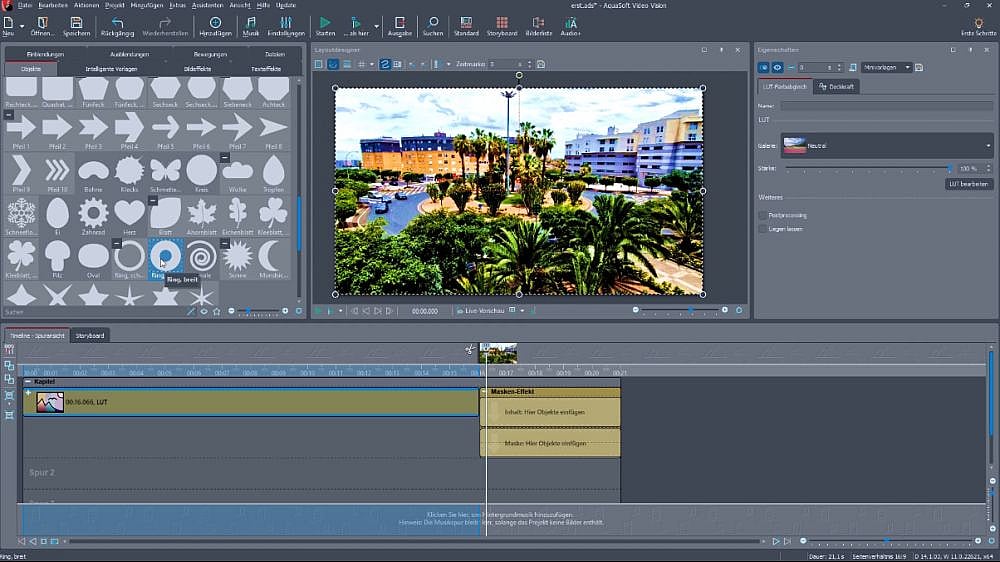The width and height of the screenshot is (1000, 562).
Task: Check the Liegen lassen option
Action: (763, 229)
